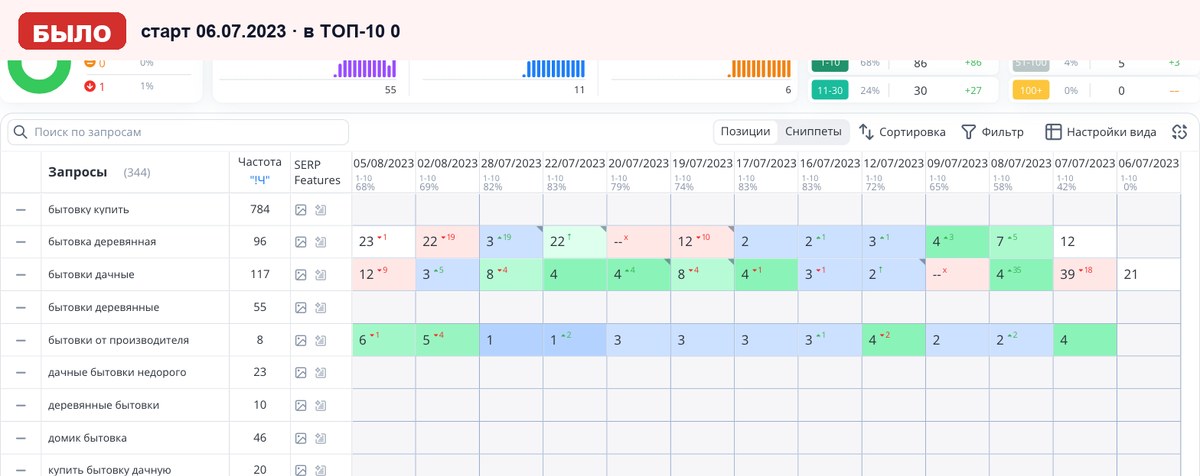Click the second SERP feature icon for «домик бытовка»
The image size is (1200, 476).
(x=320, y=438)
